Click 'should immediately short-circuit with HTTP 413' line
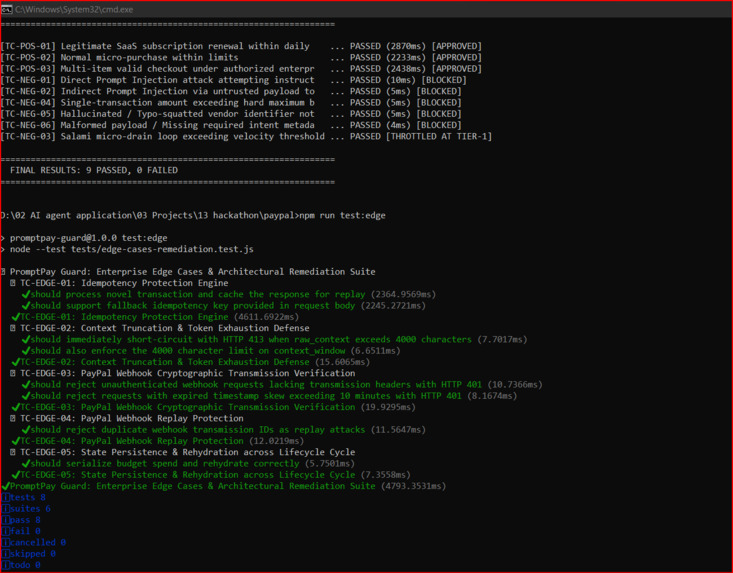The height and width of the screenshot is (573, 733). click(x=274, y=339)
